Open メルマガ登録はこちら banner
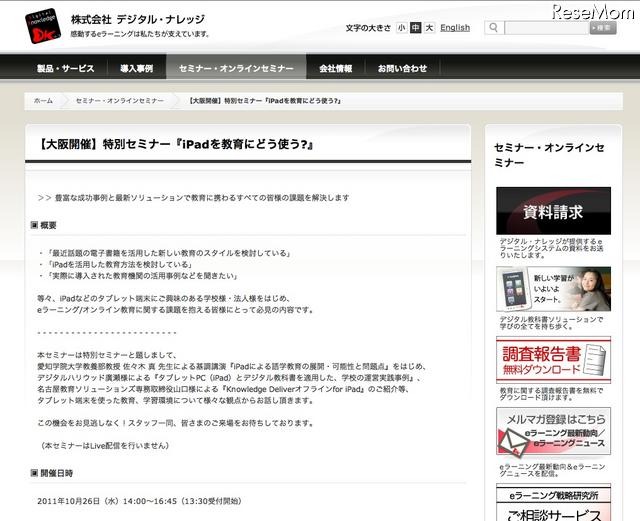Viewport: 640px width, 521px height. [553, 431]
